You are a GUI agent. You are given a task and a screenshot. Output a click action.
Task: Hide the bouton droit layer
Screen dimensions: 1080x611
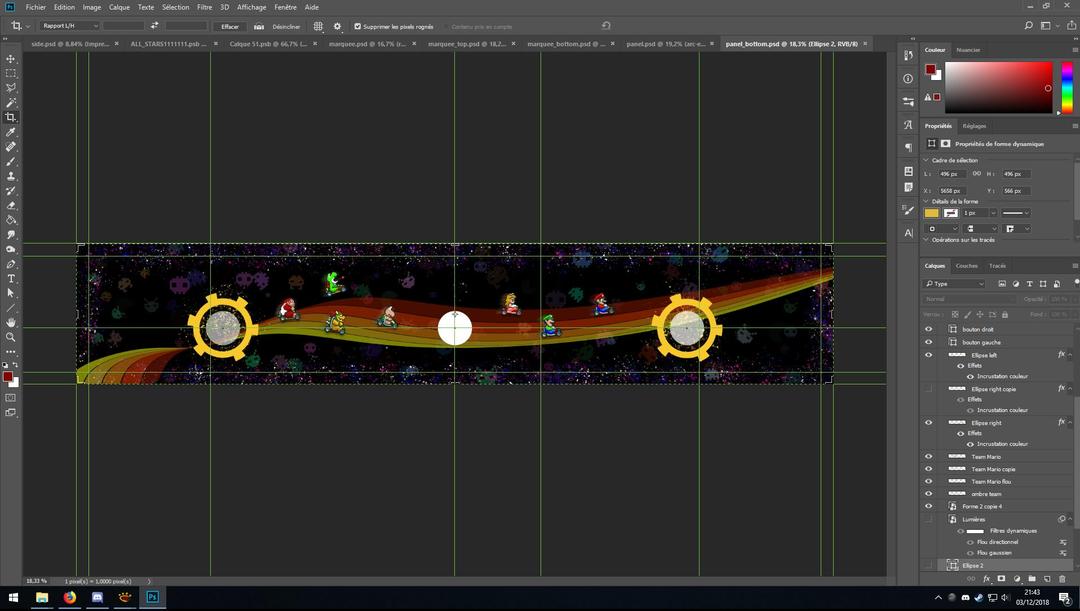pos(928,329)
